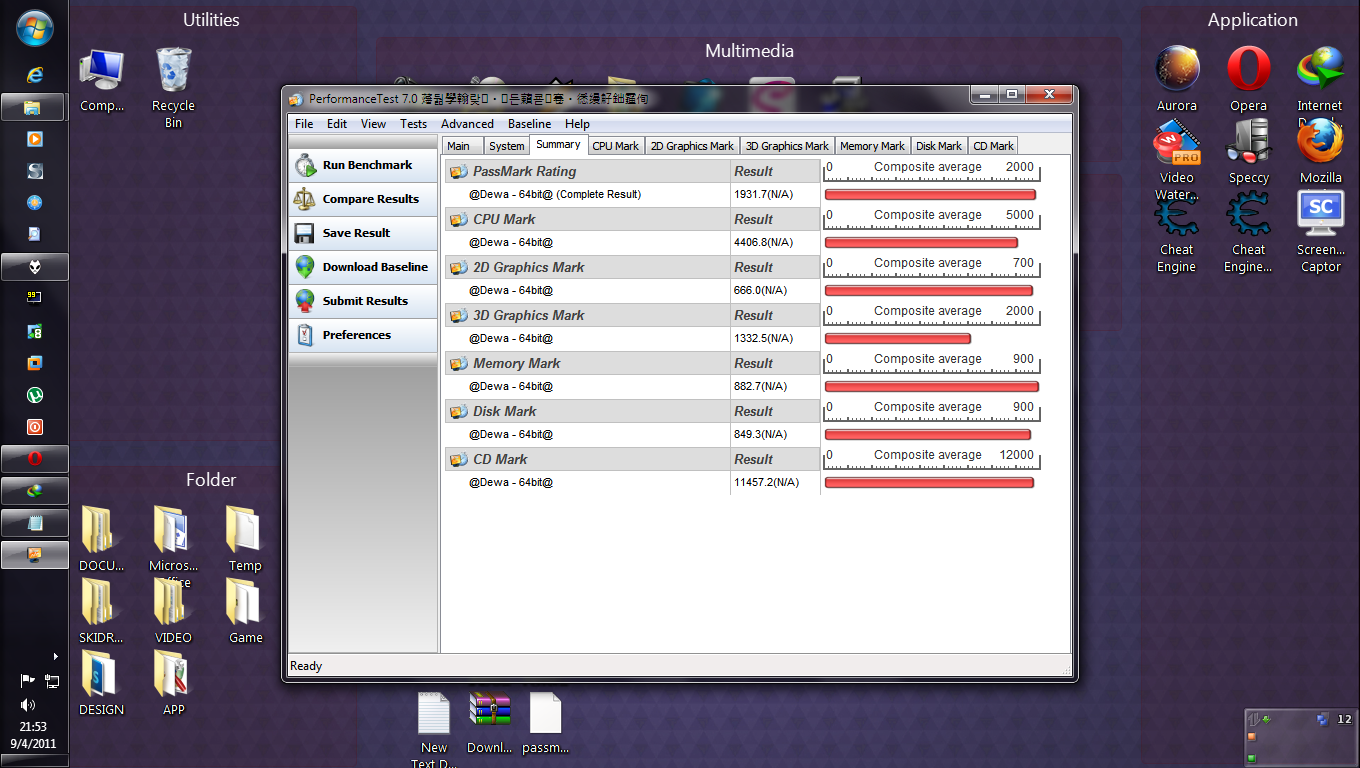
Task: Click the icon beside PassMark Rating header
Action: (458, 171)
